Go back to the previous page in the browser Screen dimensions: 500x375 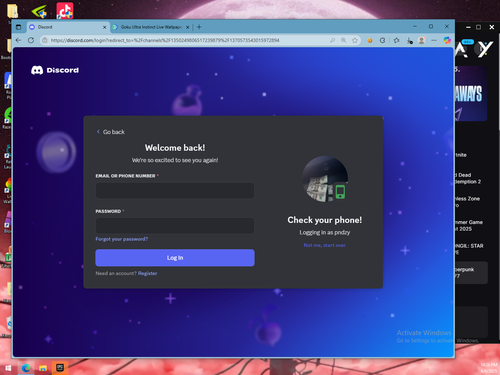(18, 40)
